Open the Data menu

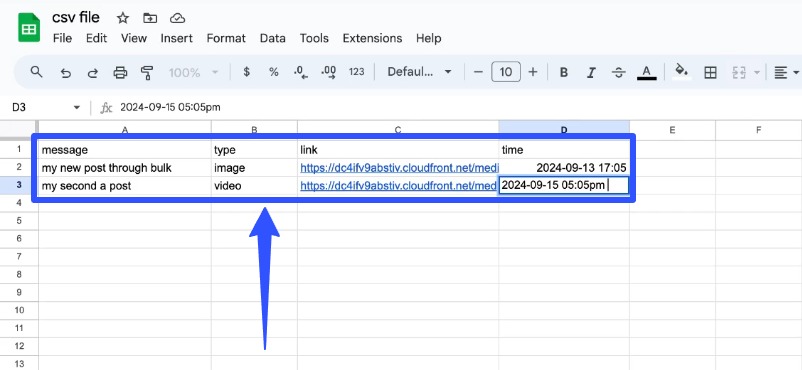(x=273, y=38)
